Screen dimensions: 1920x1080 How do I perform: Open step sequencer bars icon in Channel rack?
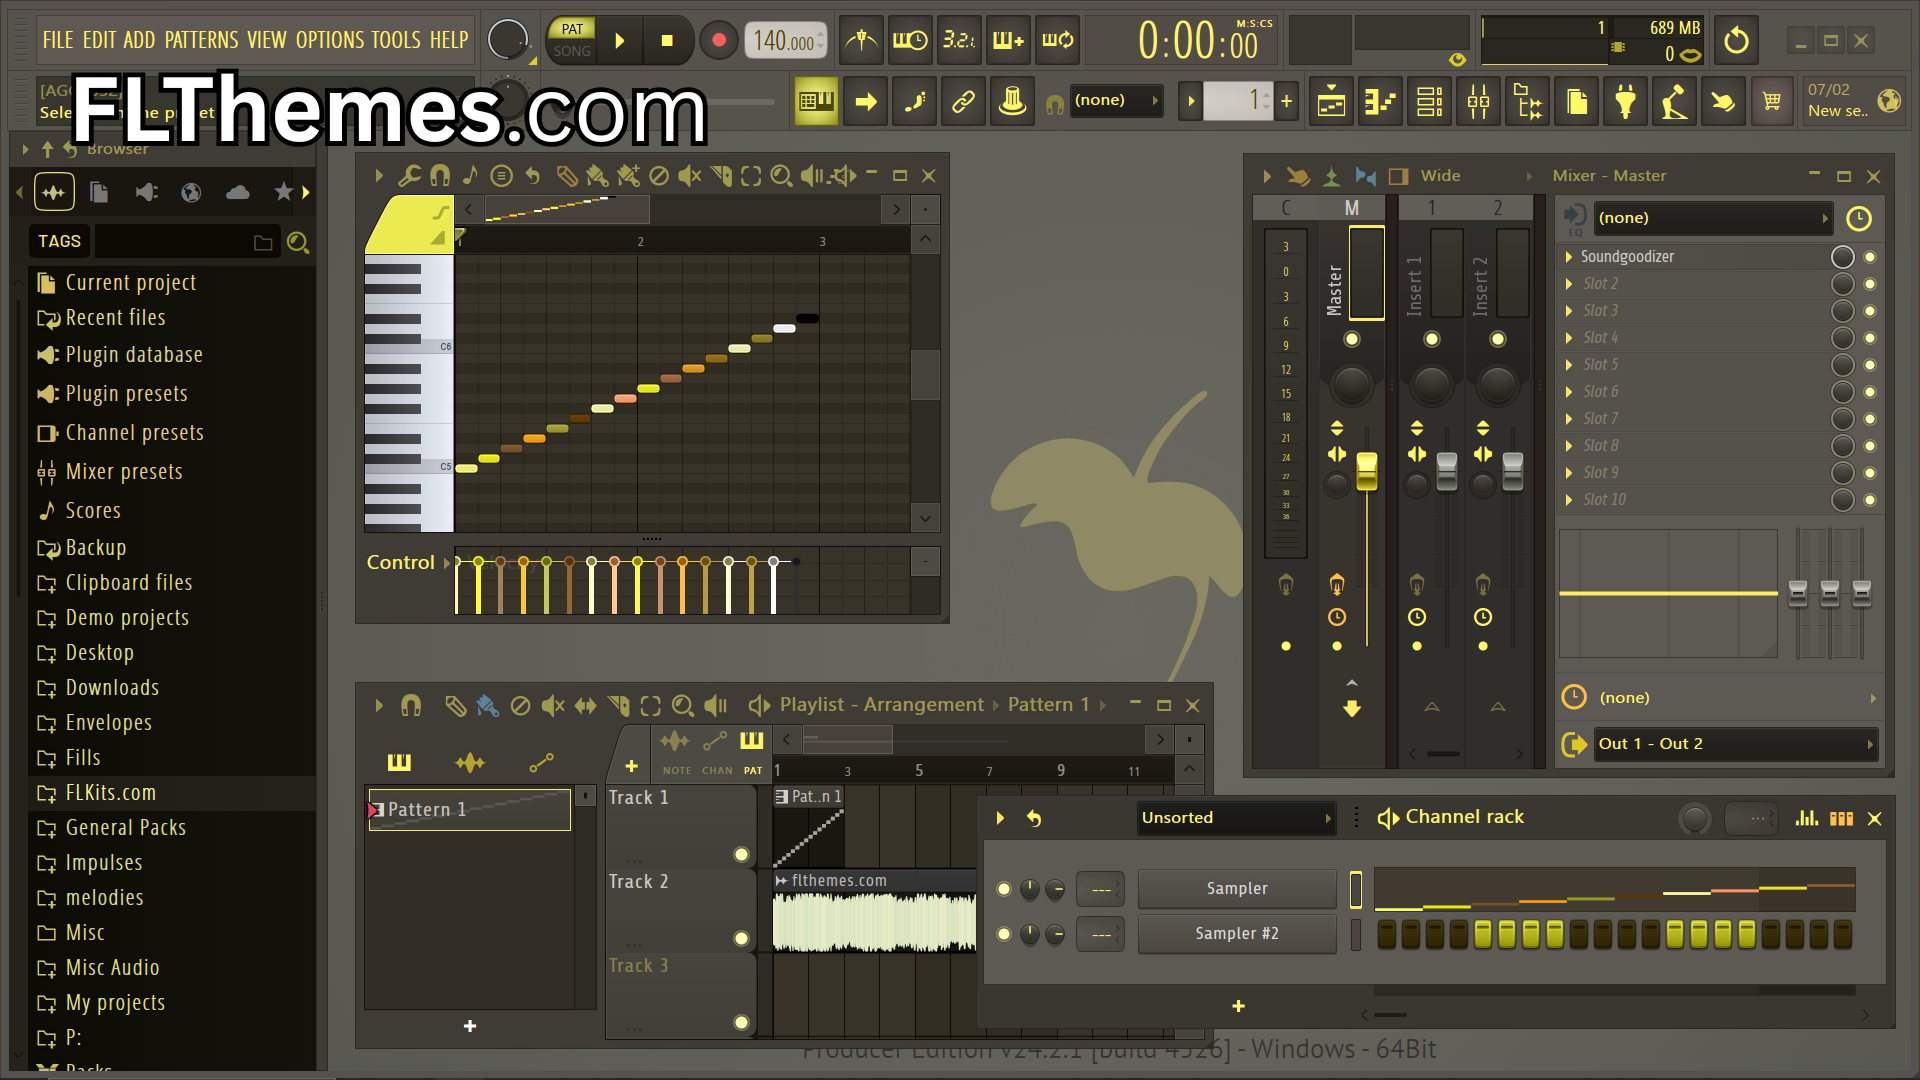pyautogui.click(x=1841, y=818)
